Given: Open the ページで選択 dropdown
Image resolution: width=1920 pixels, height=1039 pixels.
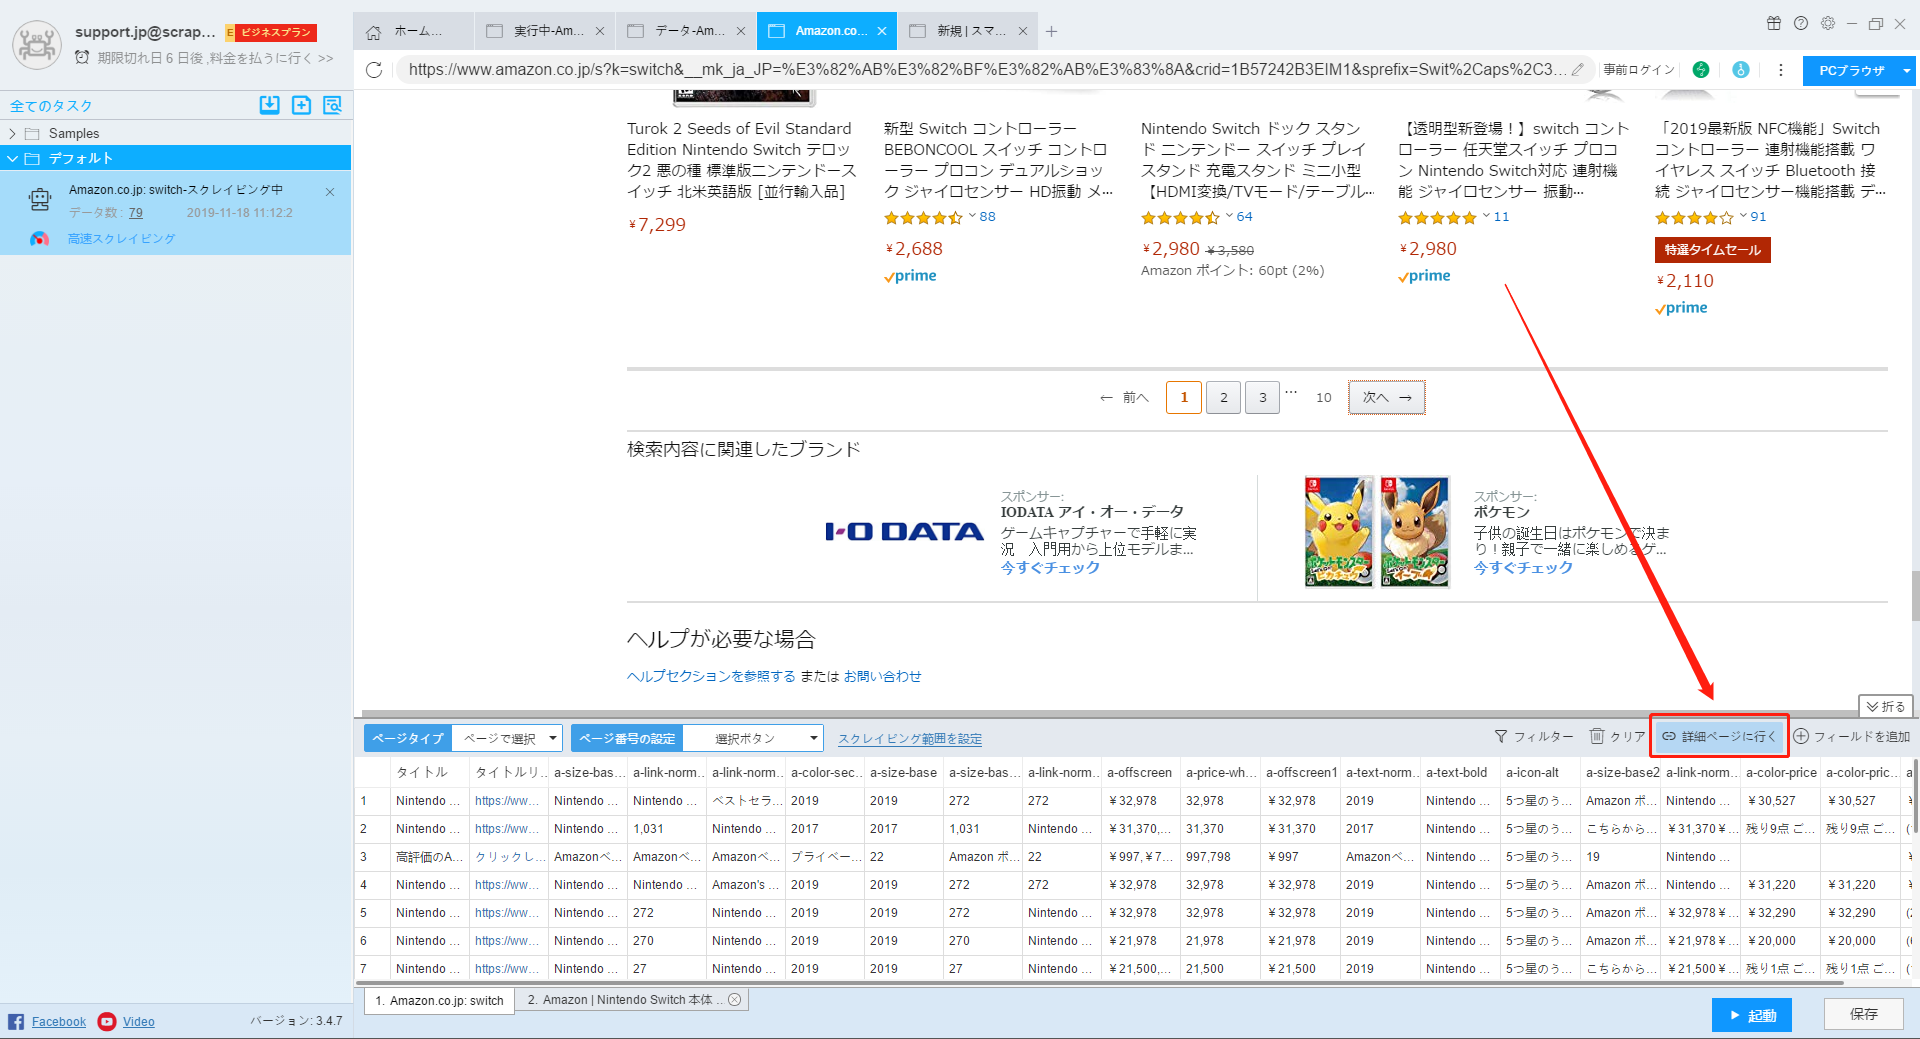Looking at the screenshot, I should tap(507, 738).
